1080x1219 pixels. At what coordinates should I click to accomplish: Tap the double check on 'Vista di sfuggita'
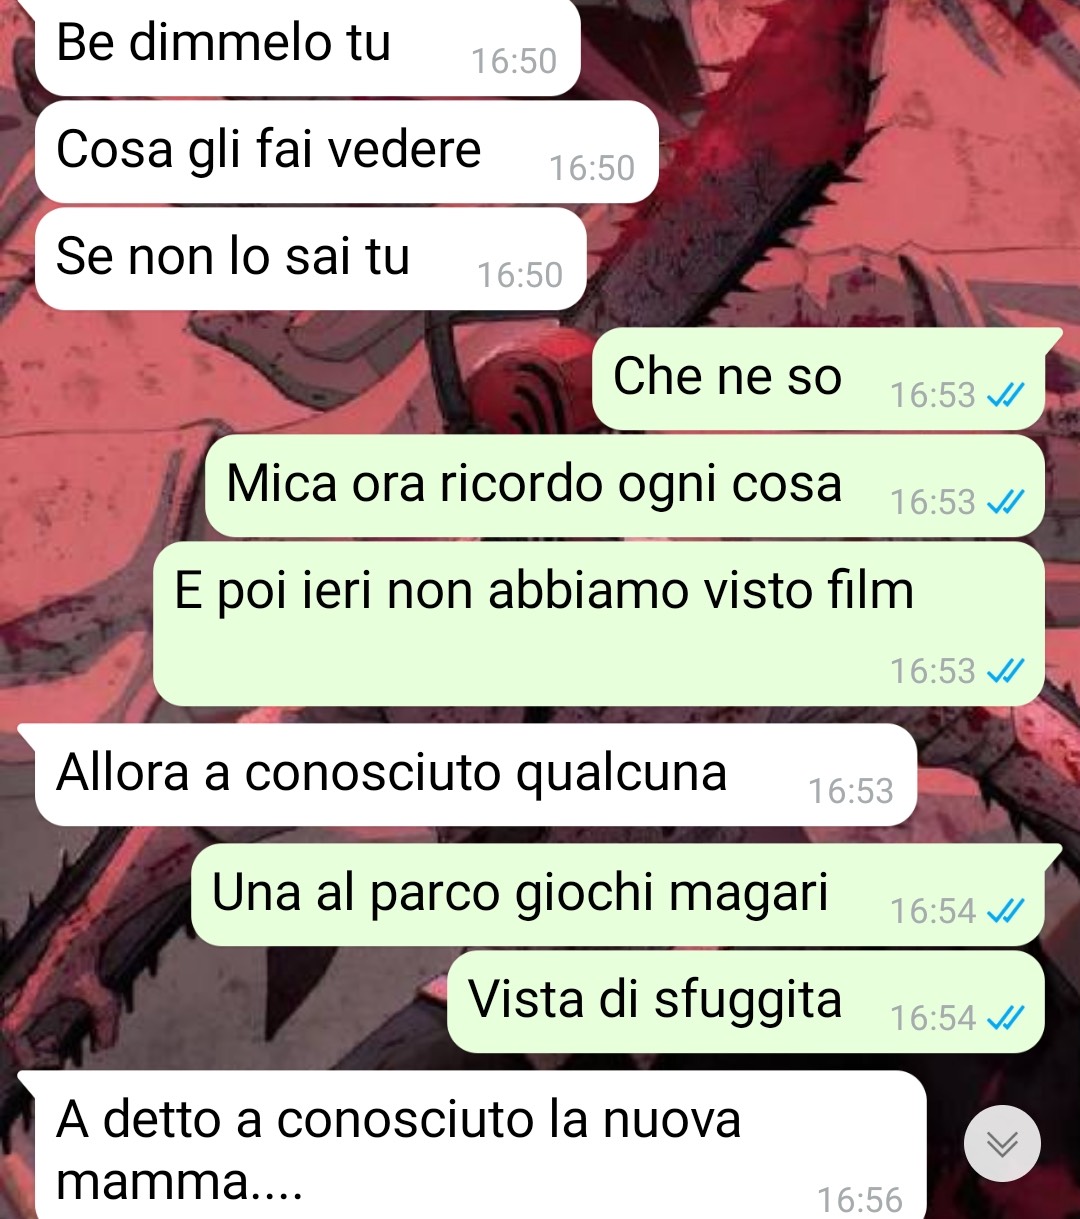coord(1005,1019)
